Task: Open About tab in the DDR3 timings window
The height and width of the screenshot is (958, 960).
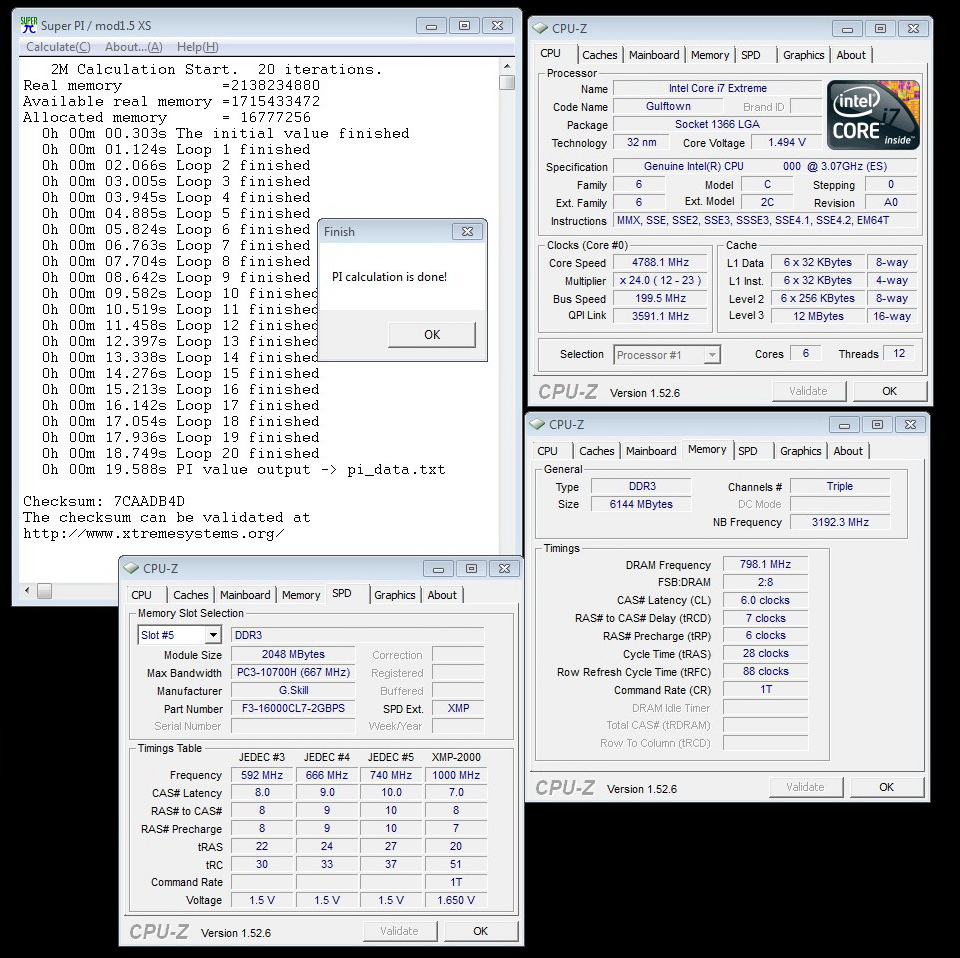Action: [848, 451]
